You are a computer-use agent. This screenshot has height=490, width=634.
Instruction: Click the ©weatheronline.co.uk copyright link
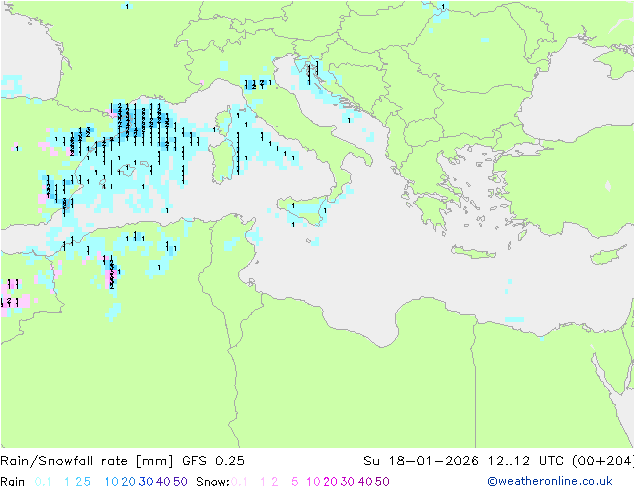[x=550, y=481]
